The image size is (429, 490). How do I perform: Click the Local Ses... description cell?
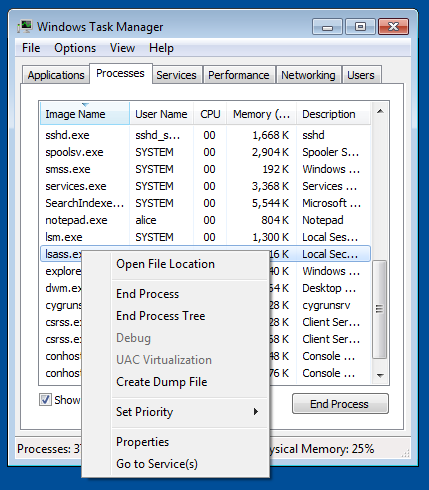coord(330,237)
